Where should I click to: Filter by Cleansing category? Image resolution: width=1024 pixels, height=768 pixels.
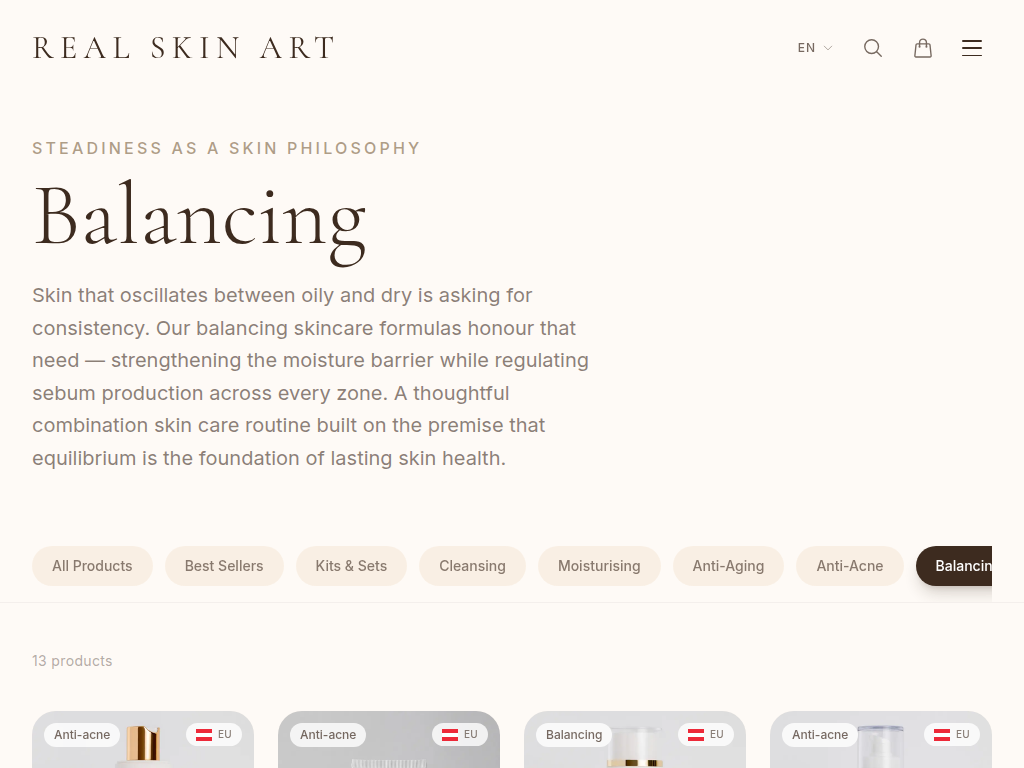(472, 566)
